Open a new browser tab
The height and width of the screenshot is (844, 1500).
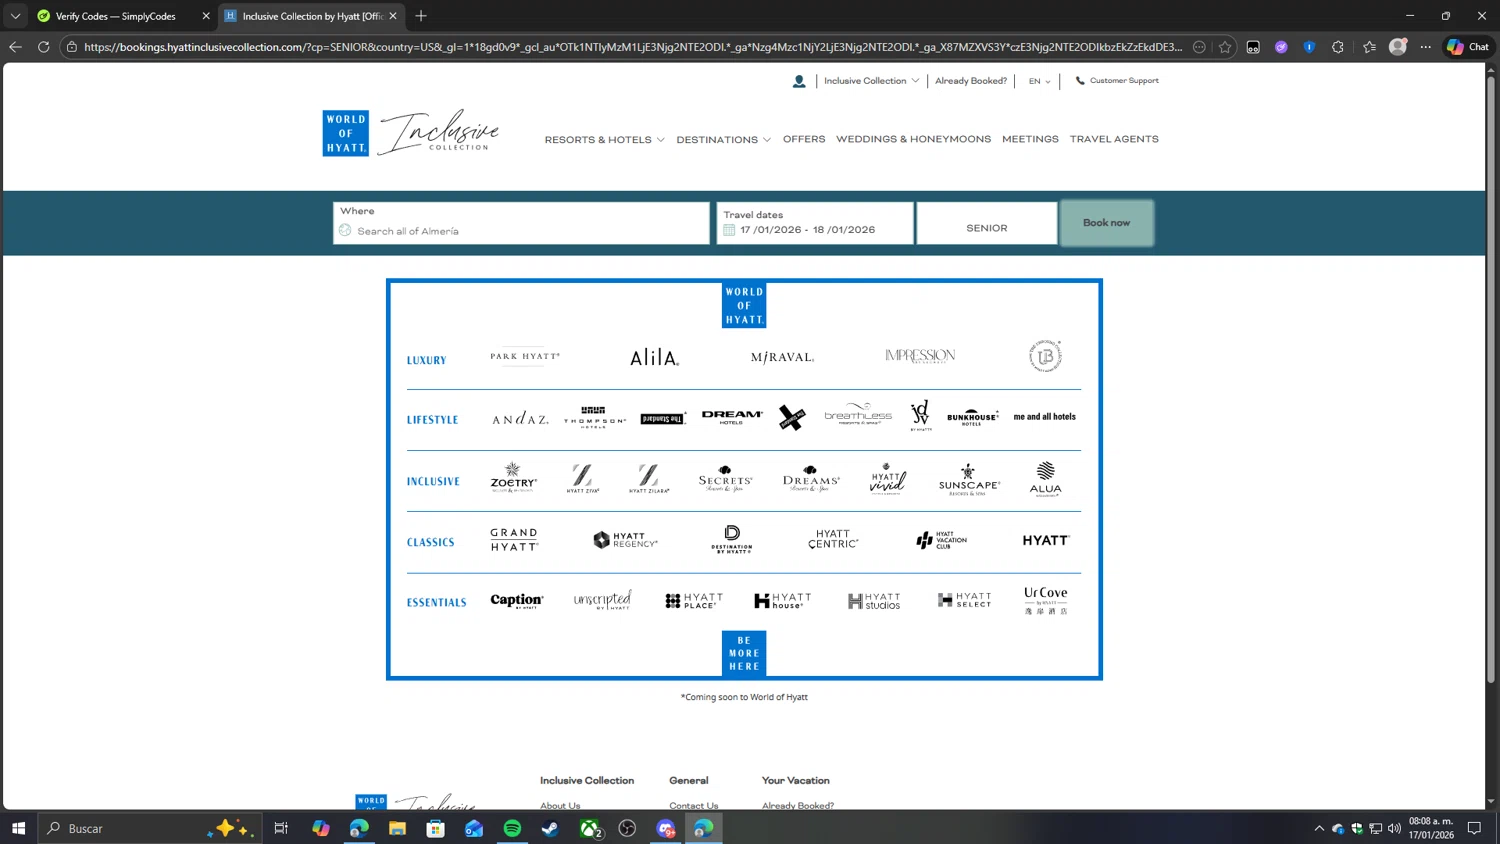pyautogui.click(x=421, y=16)
